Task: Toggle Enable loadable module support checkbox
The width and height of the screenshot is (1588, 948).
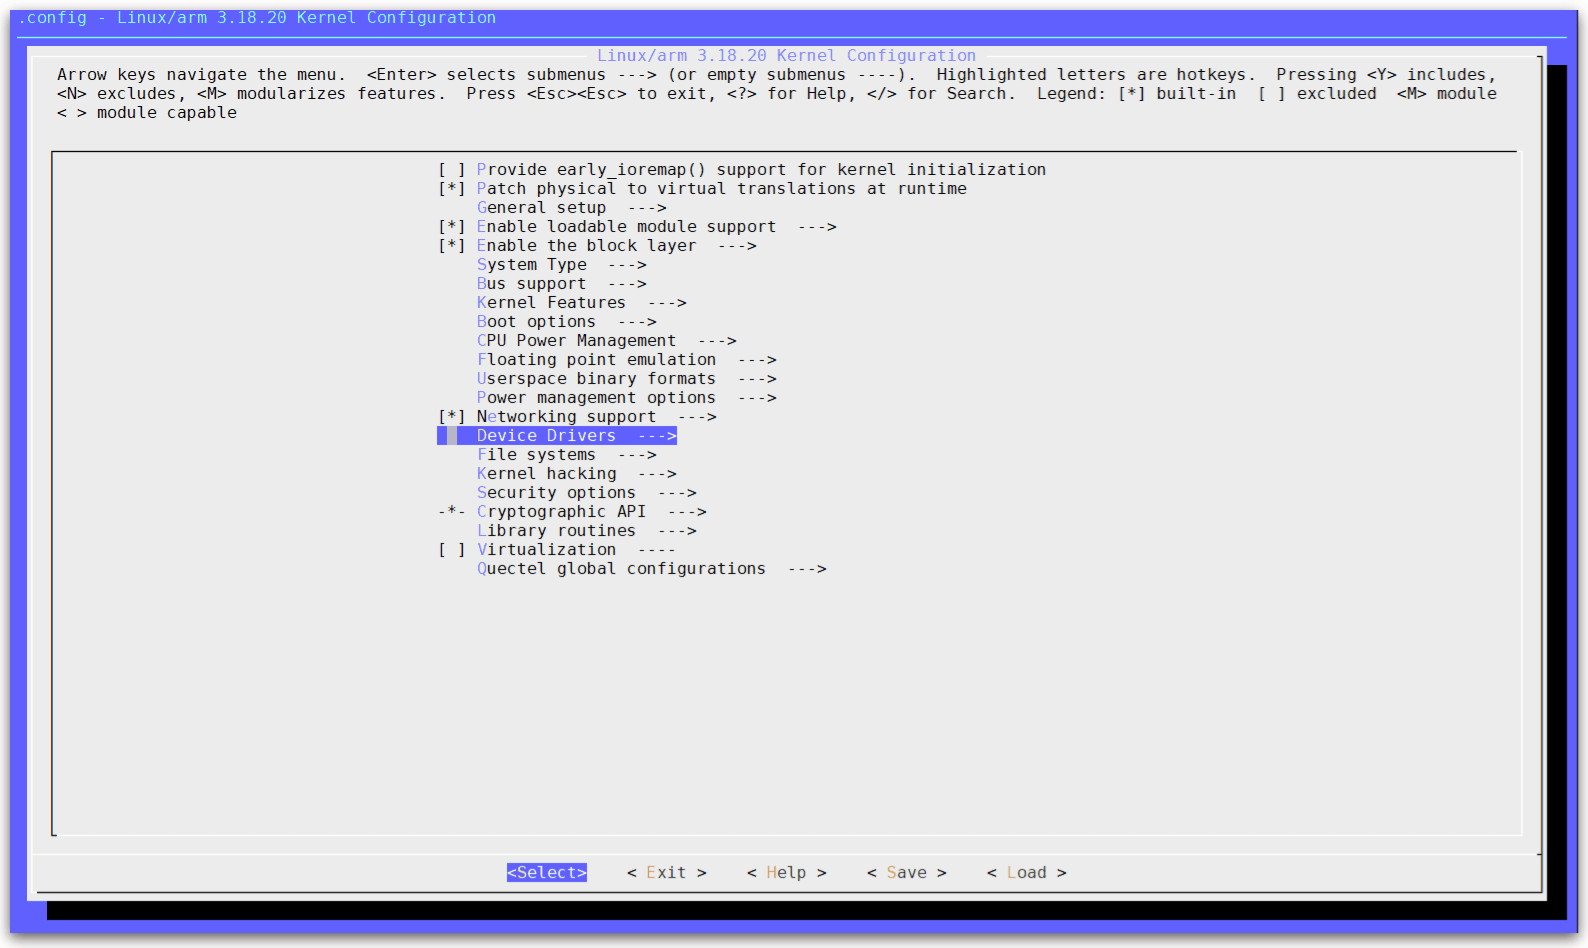Action: coord(451,227)
